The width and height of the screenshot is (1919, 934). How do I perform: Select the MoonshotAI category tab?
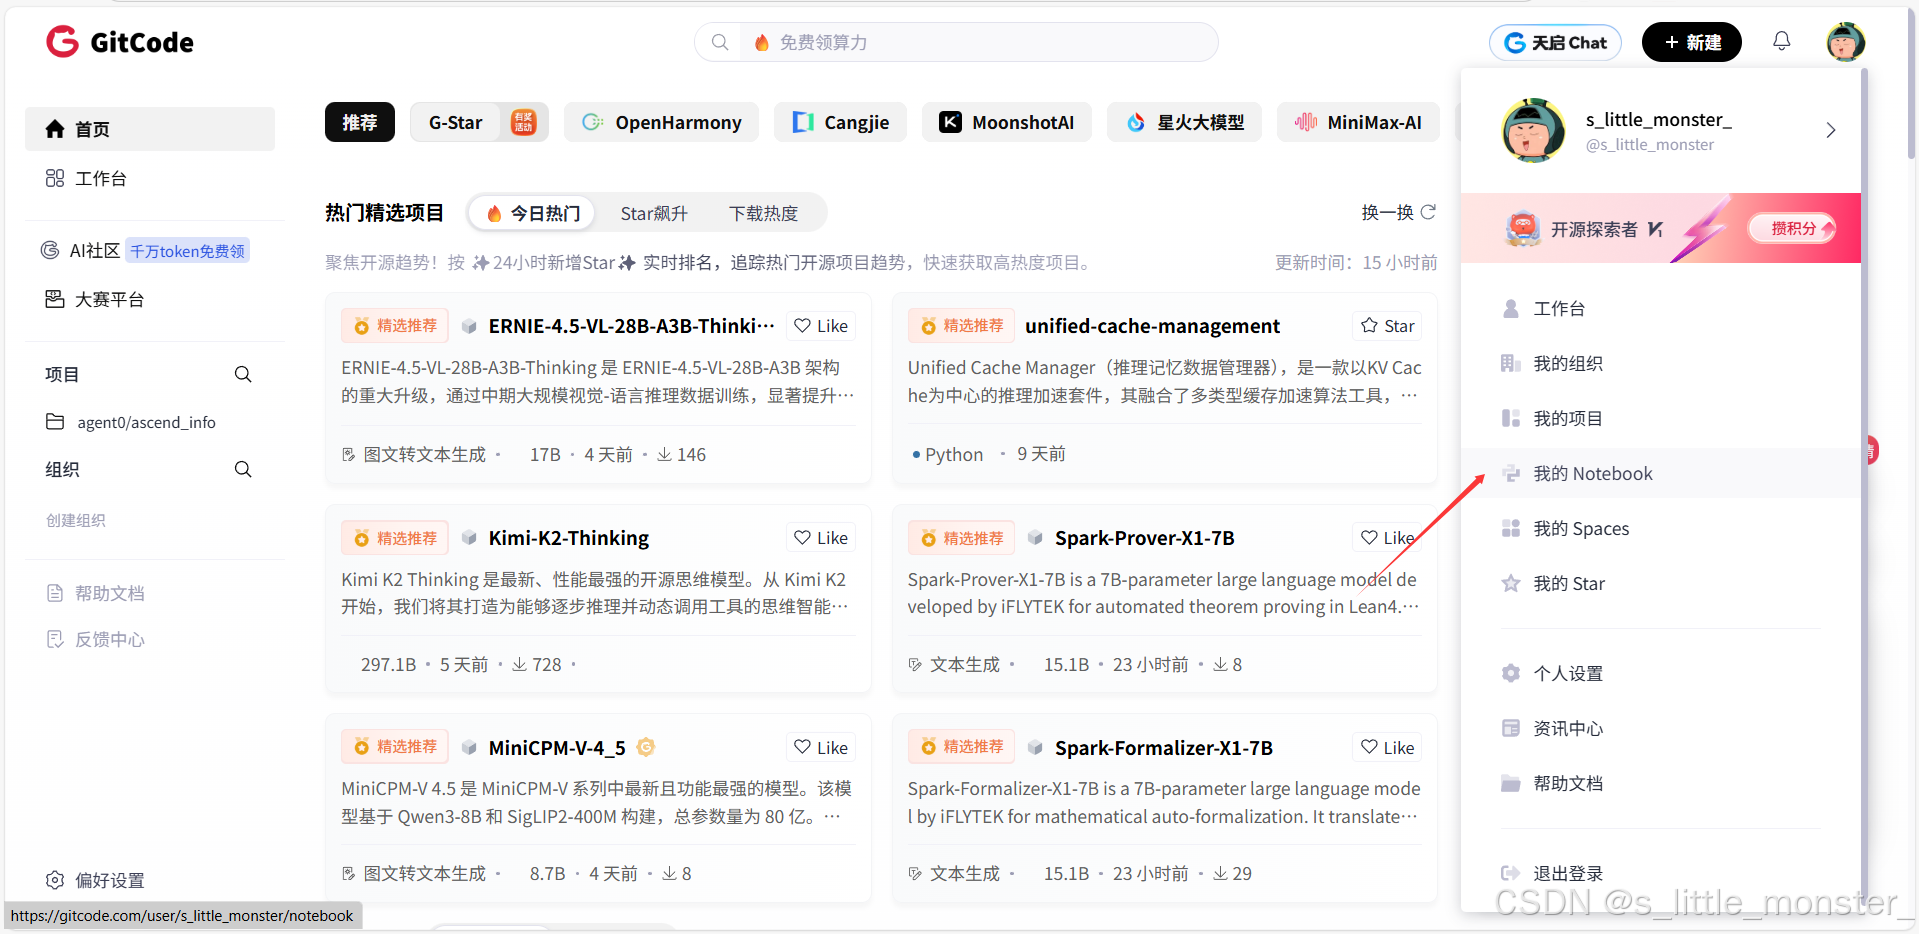pyautogui.click(x=1007, y=122)
